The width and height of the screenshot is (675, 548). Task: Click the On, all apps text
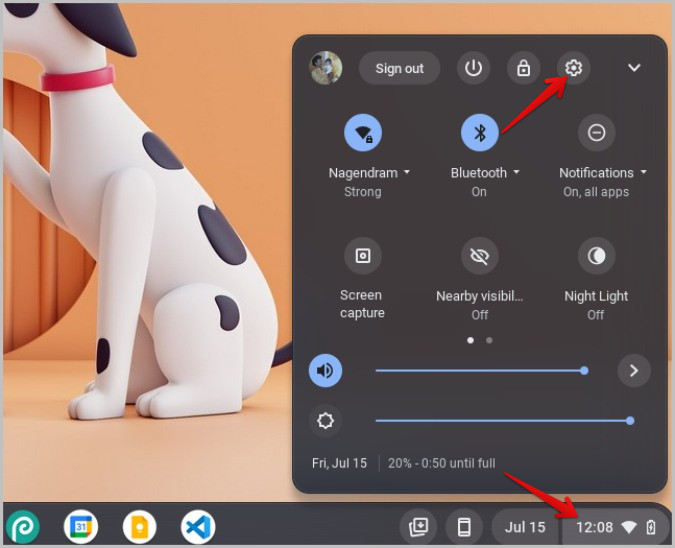pos(596,192)
